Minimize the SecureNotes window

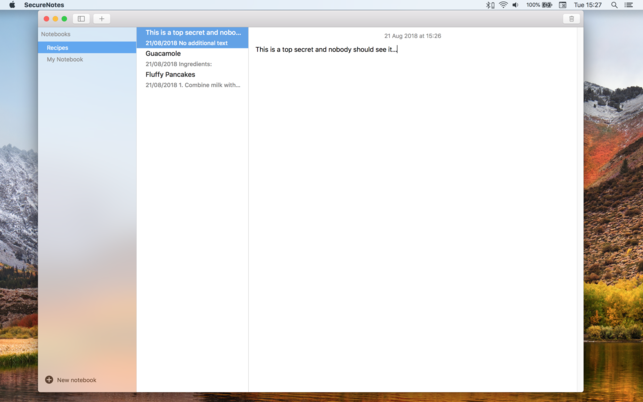click(55, 18)
